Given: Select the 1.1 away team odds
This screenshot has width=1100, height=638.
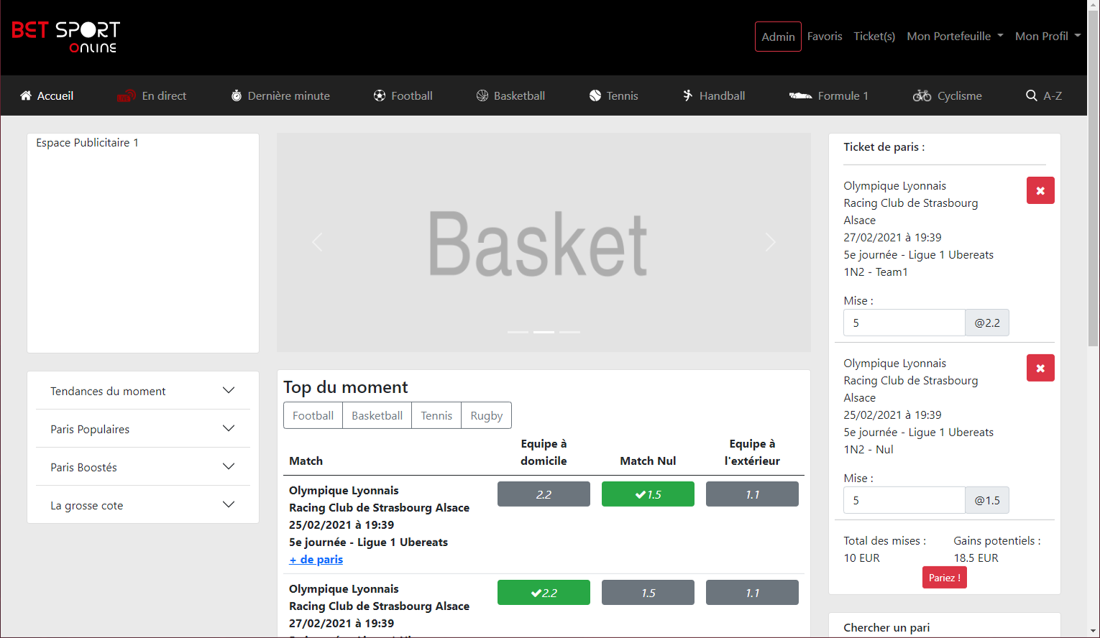Looking at the screenshot, I should pos(752,493).
